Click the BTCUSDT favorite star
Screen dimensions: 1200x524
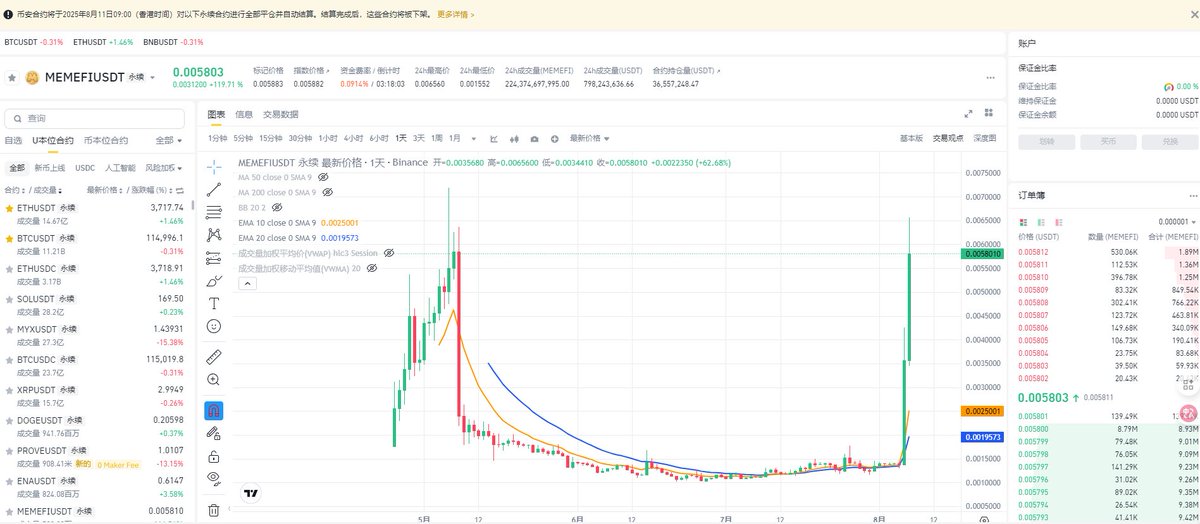point(10,238)
